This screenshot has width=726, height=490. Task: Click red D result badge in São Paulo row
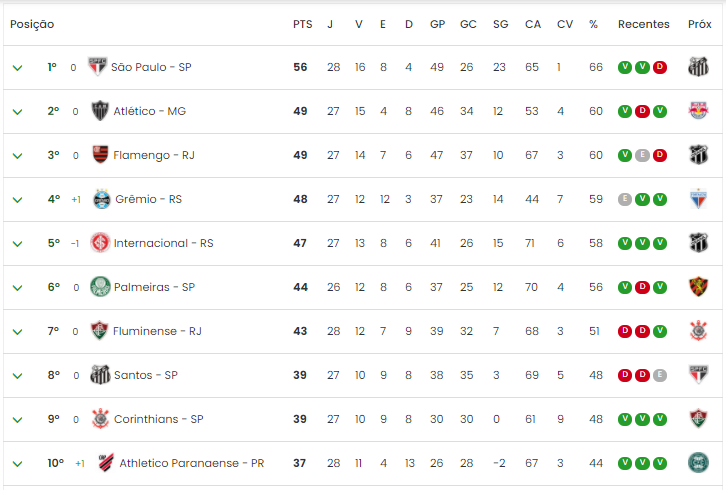tap(660, 67)
